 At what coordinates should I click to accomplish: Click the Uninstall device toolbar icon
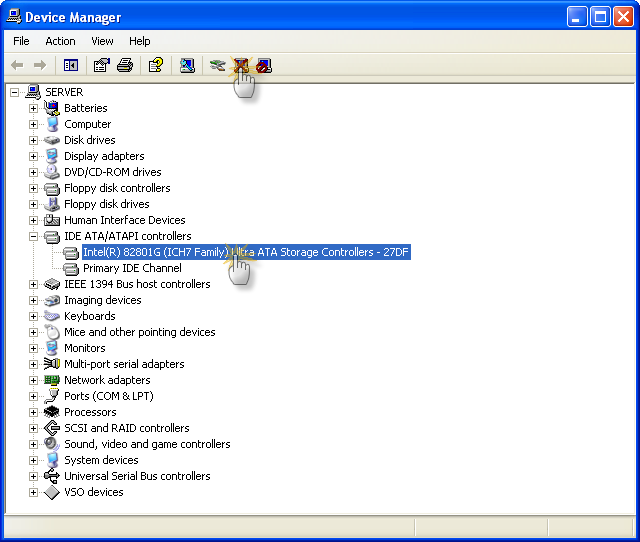pos(241,65)
